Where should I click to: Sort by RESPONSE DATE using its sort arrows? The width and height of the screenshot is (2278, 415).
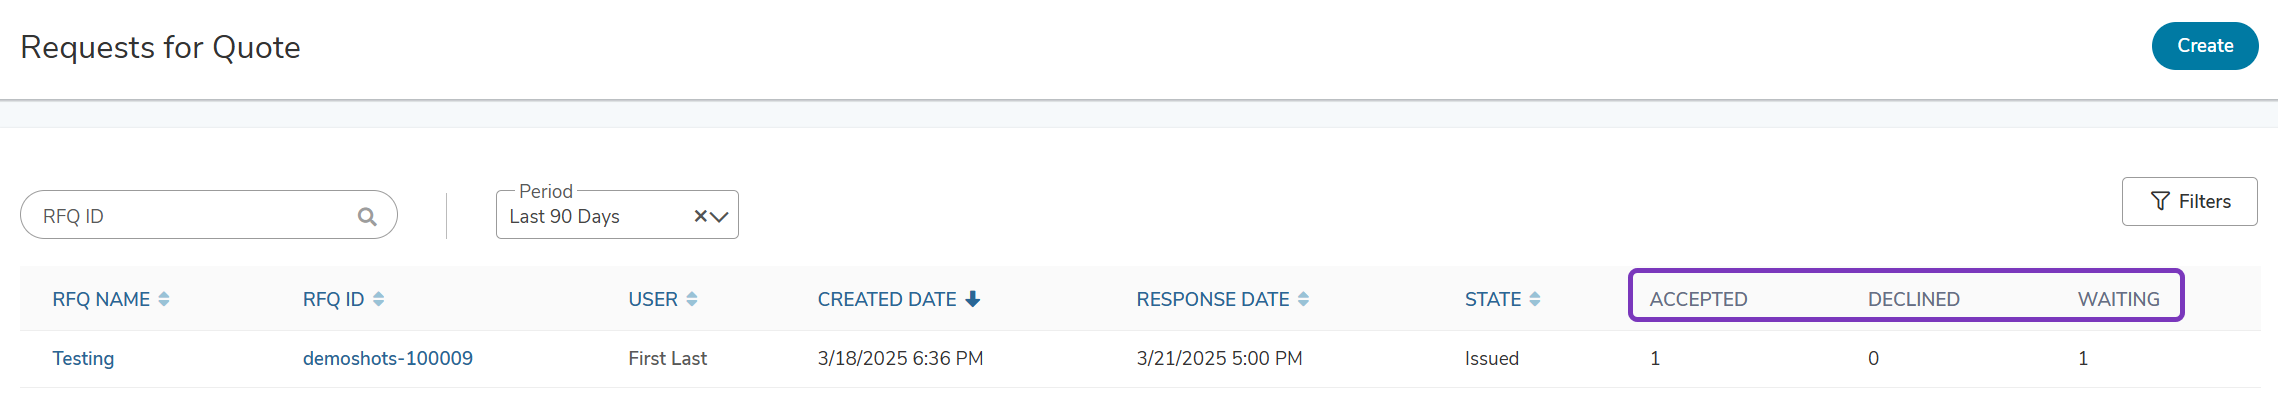1303,299
